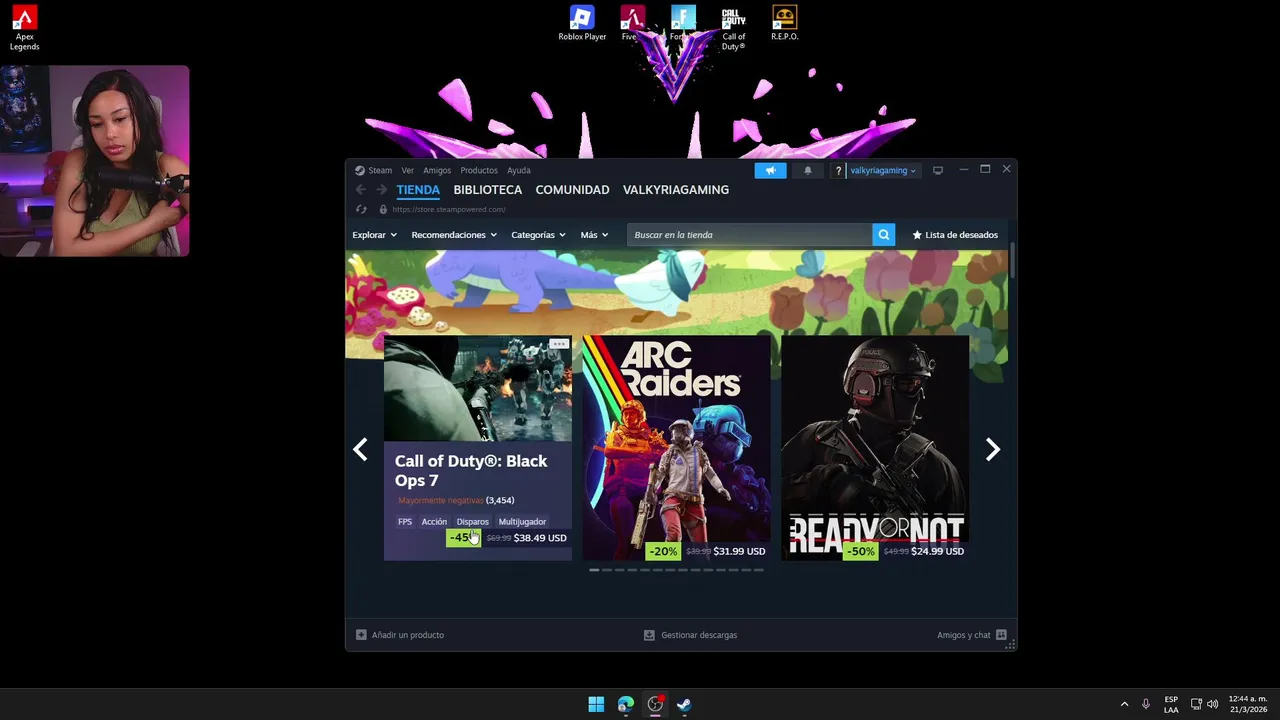Screen dimensions: 1280x720
Task: Open the valkyriagaming account dropdown
Action: pyautogui.click(x=883, y=170)
